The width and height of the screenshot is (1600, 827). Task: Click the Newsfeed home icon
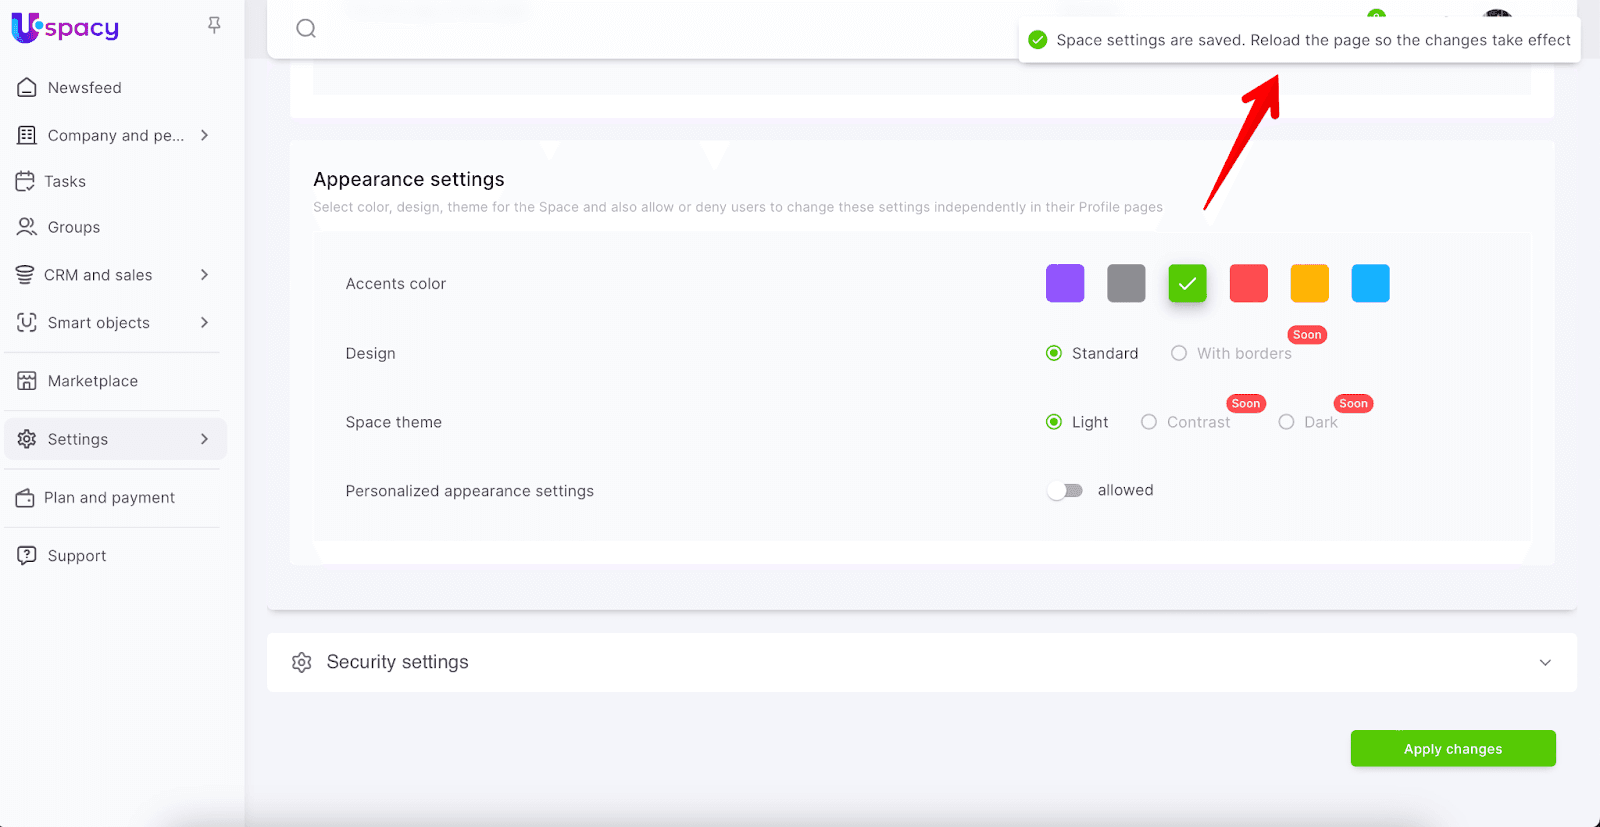(x=27, y=88)
